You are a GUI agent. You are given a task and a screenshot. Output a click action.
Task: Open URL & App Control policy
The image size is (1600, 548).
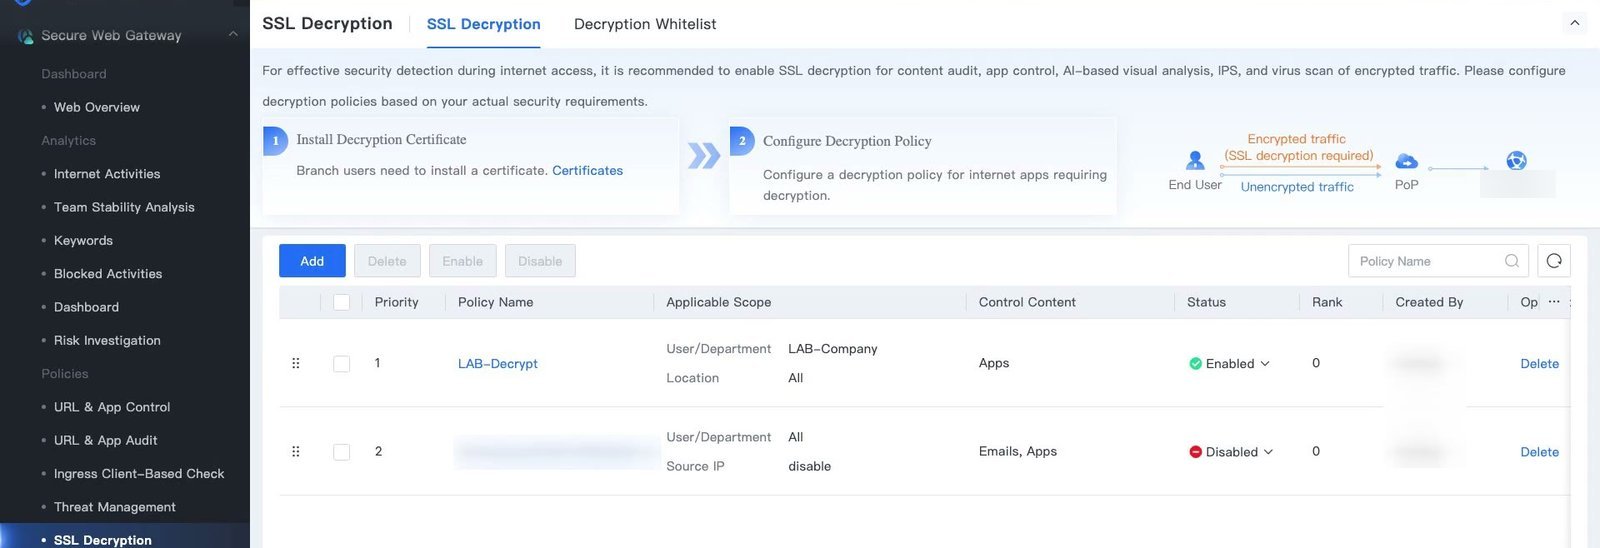tap(112, 407)
